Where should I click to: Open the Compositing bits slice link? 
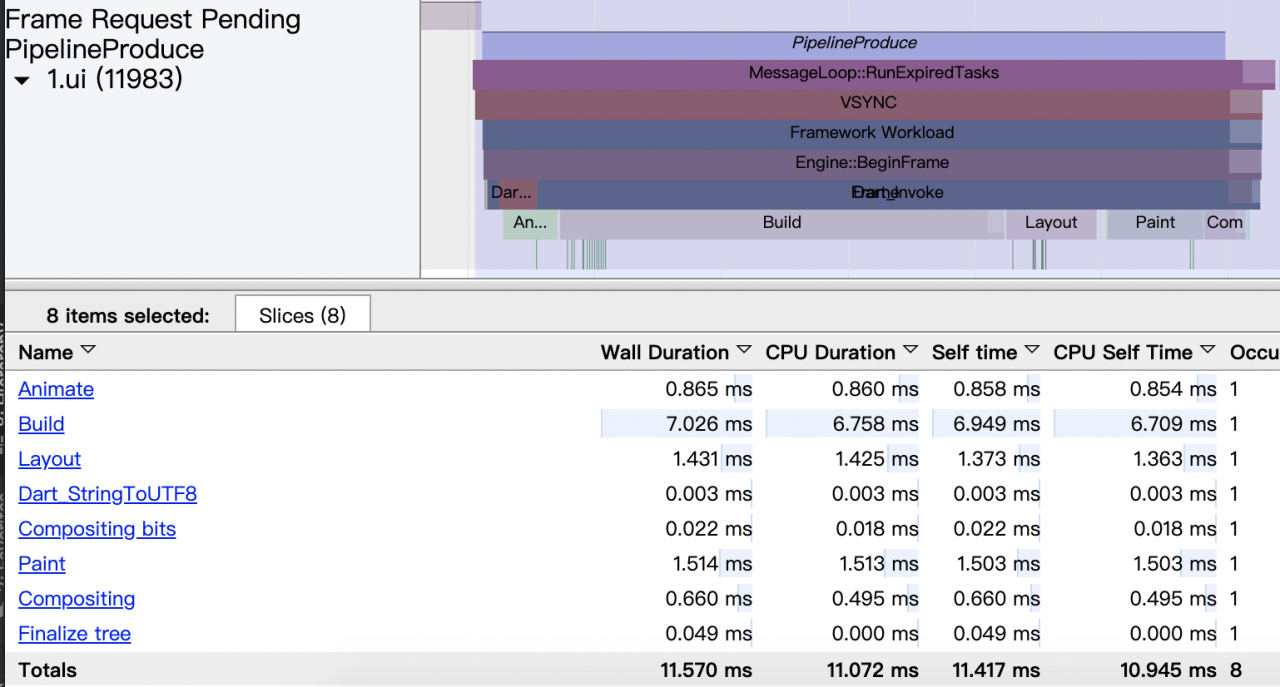(97, 529)
